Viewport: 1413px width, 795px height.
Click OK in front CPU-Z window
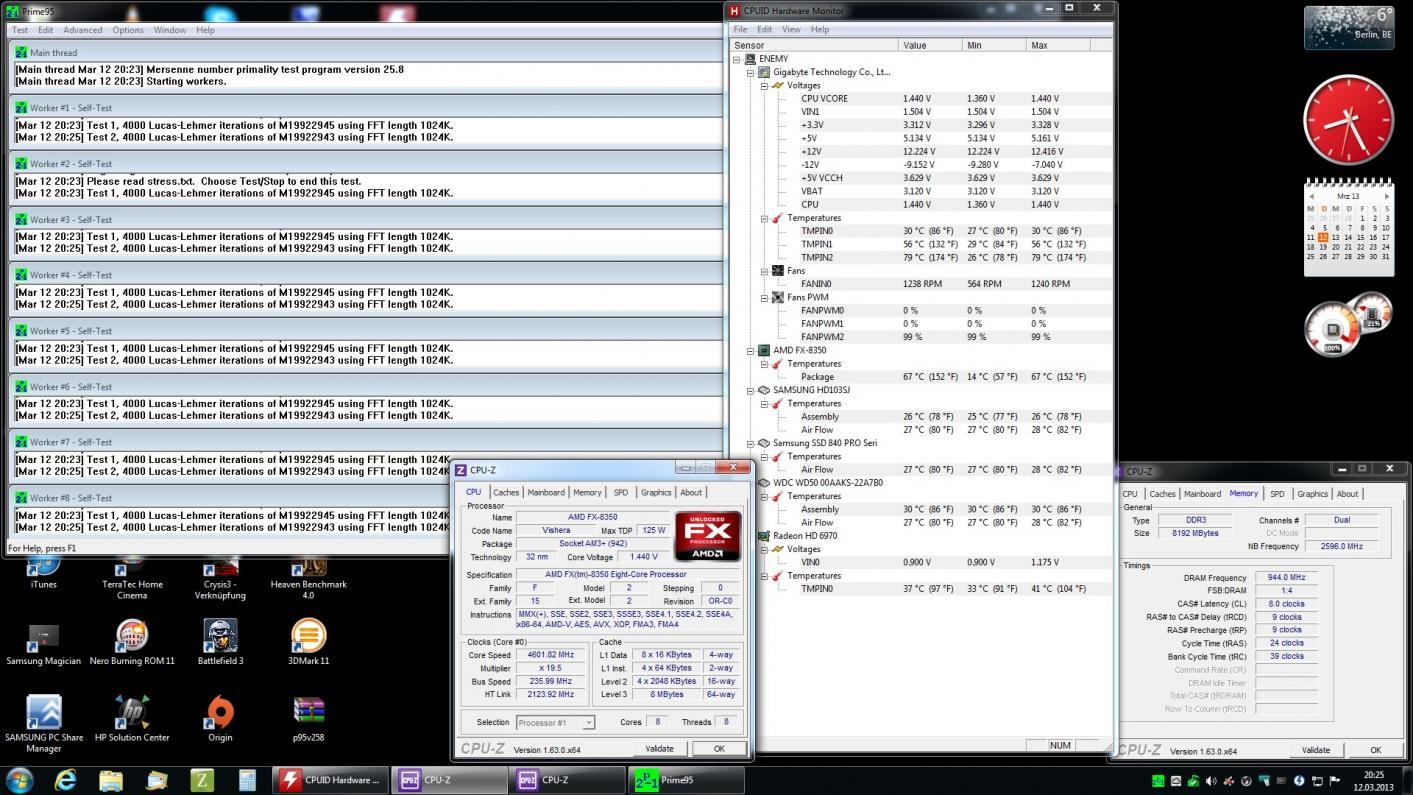(x=719, y=748)
